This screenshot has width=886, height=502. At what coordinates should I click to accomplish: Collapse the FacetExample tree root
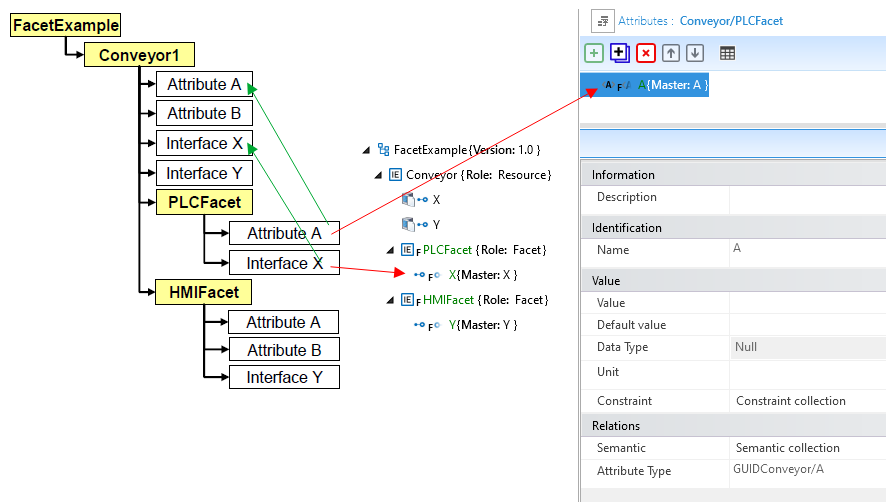pos(366,150)
